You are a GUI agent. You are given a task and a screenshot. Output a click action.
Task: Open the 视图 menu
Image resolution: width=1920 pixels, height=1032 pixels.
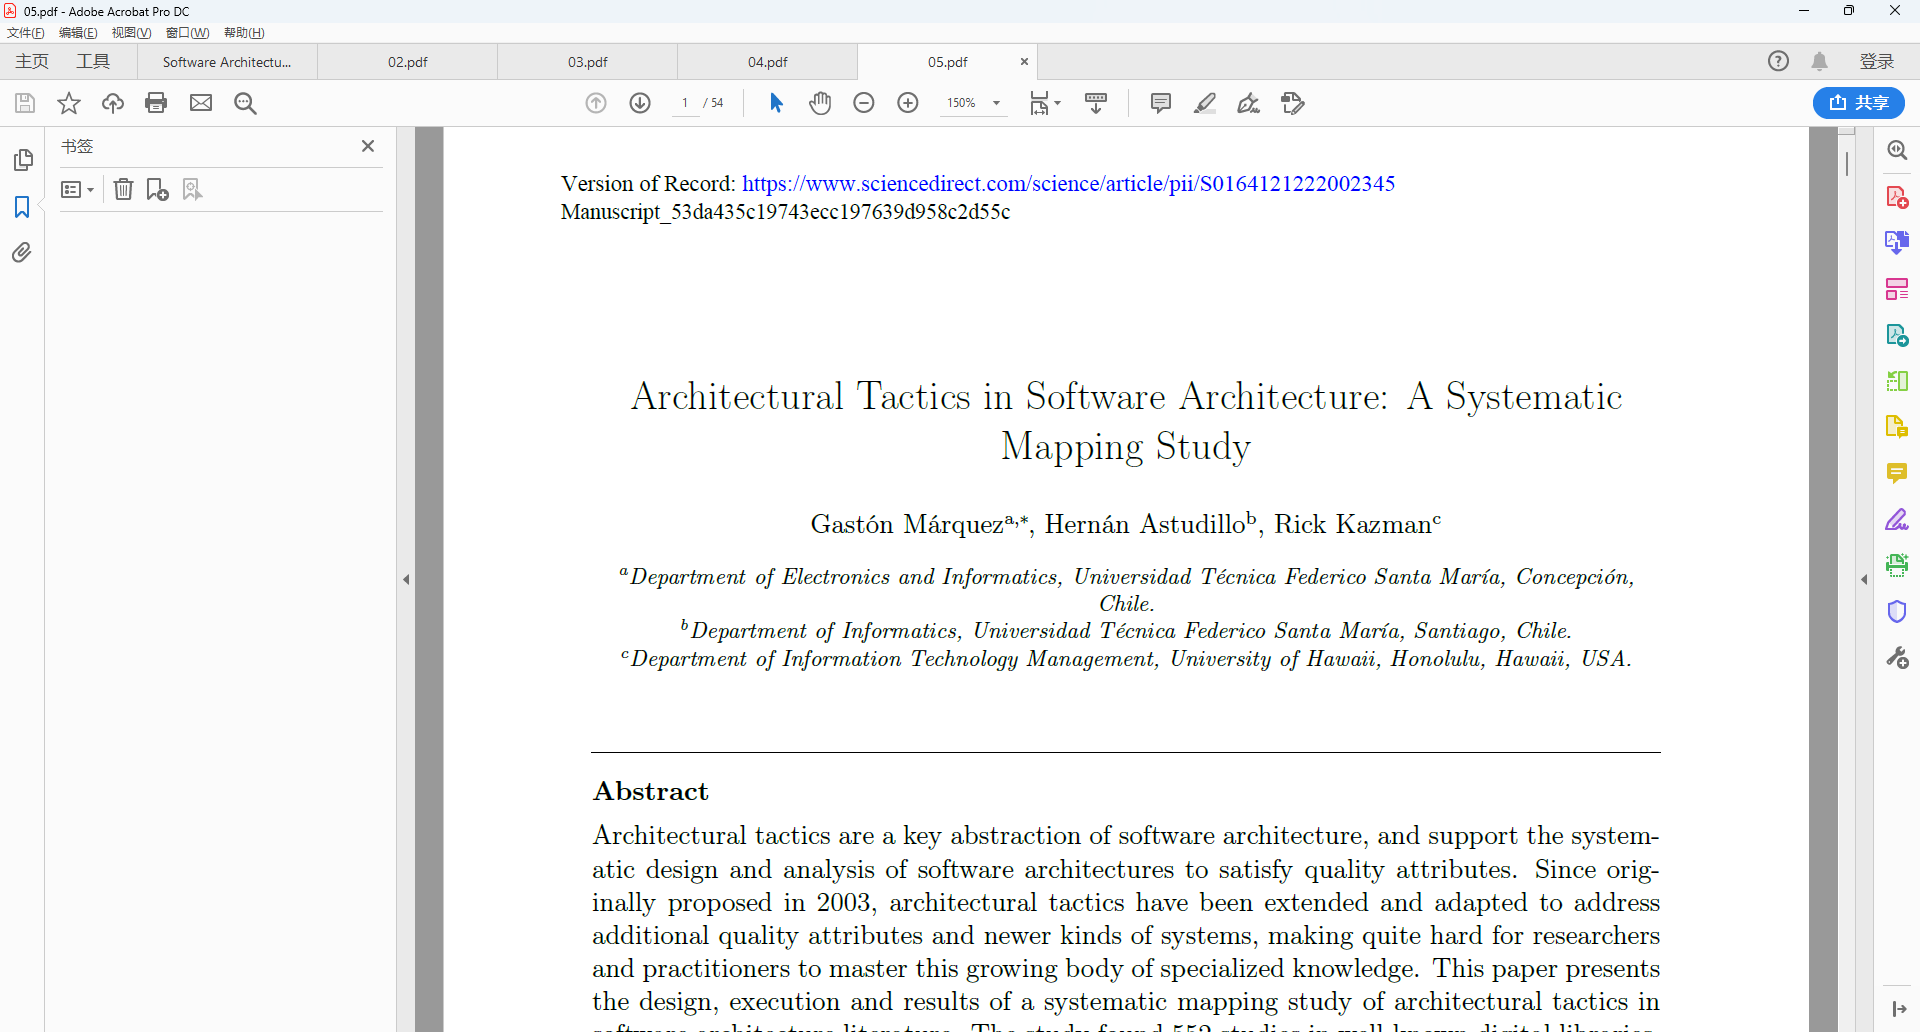(131, 33)
